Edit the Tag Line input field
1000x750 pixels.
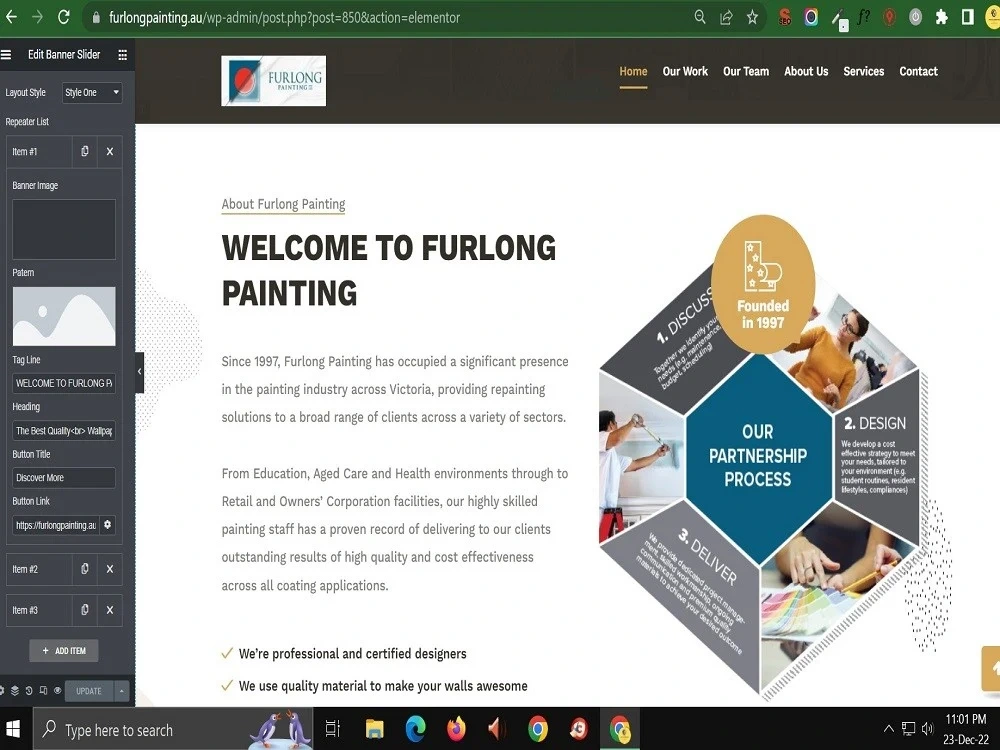[x=64, y=383]
